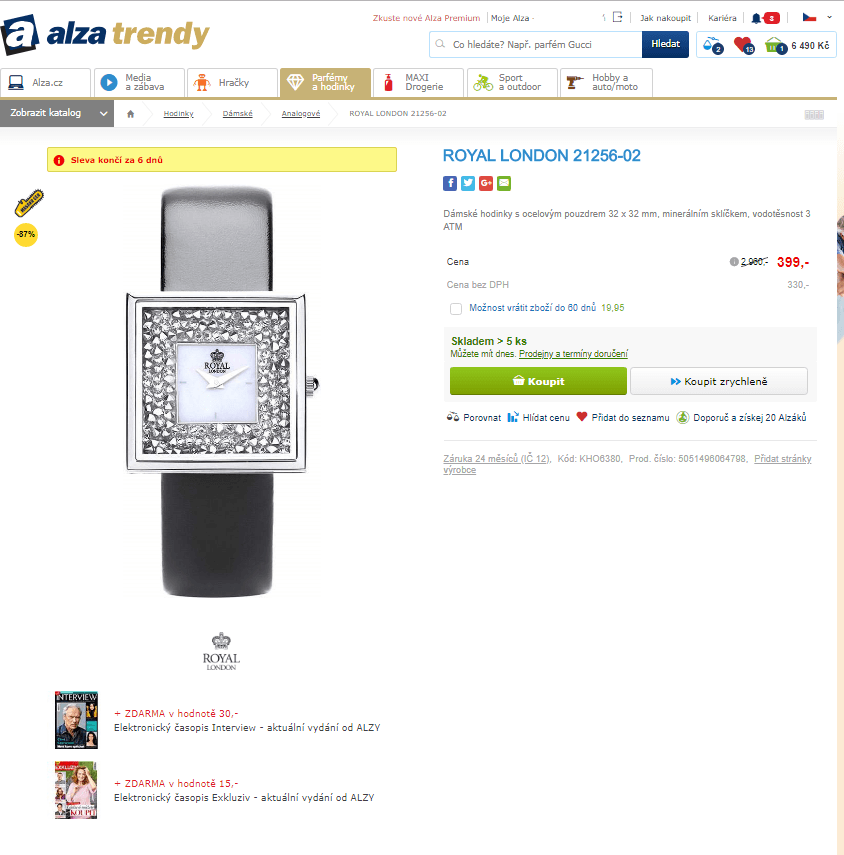Image resolution: width=844 pixels, height=855 pixels.
Task: Open comparison scales icon in header
Action: (712, 45)
